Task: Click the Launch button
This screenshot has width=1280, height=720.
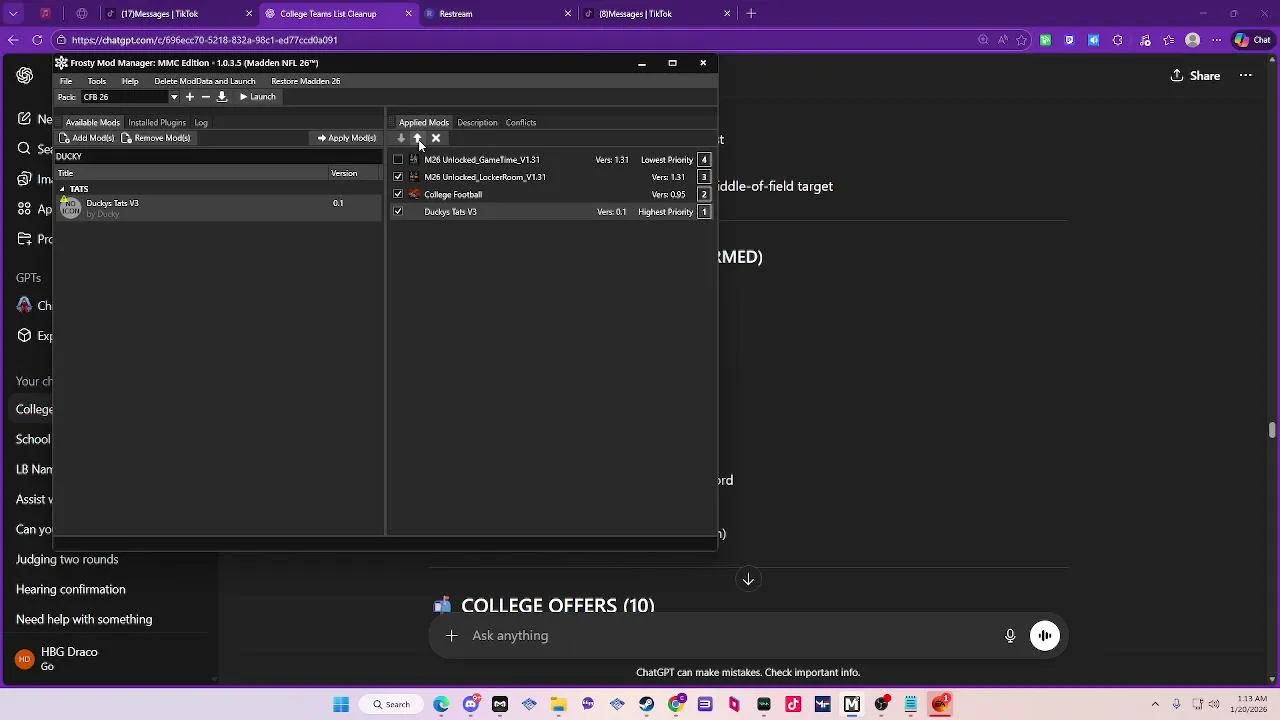Action: [257, 97]
